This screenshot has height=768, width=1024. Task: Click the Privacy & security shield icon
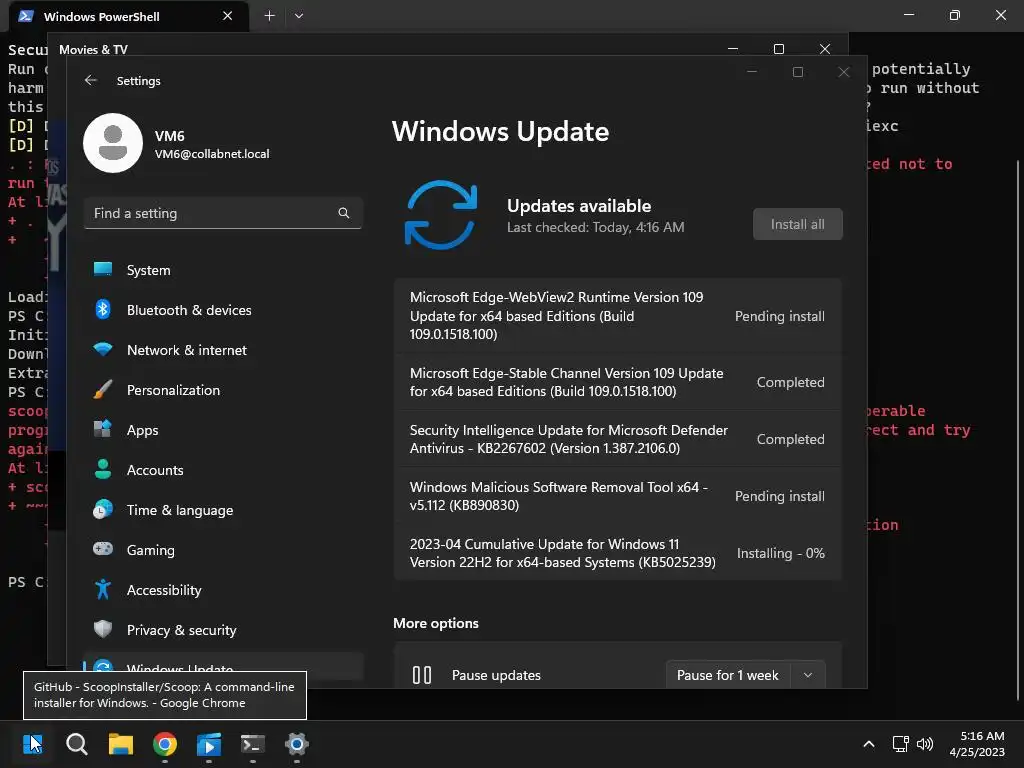[103, 629]
